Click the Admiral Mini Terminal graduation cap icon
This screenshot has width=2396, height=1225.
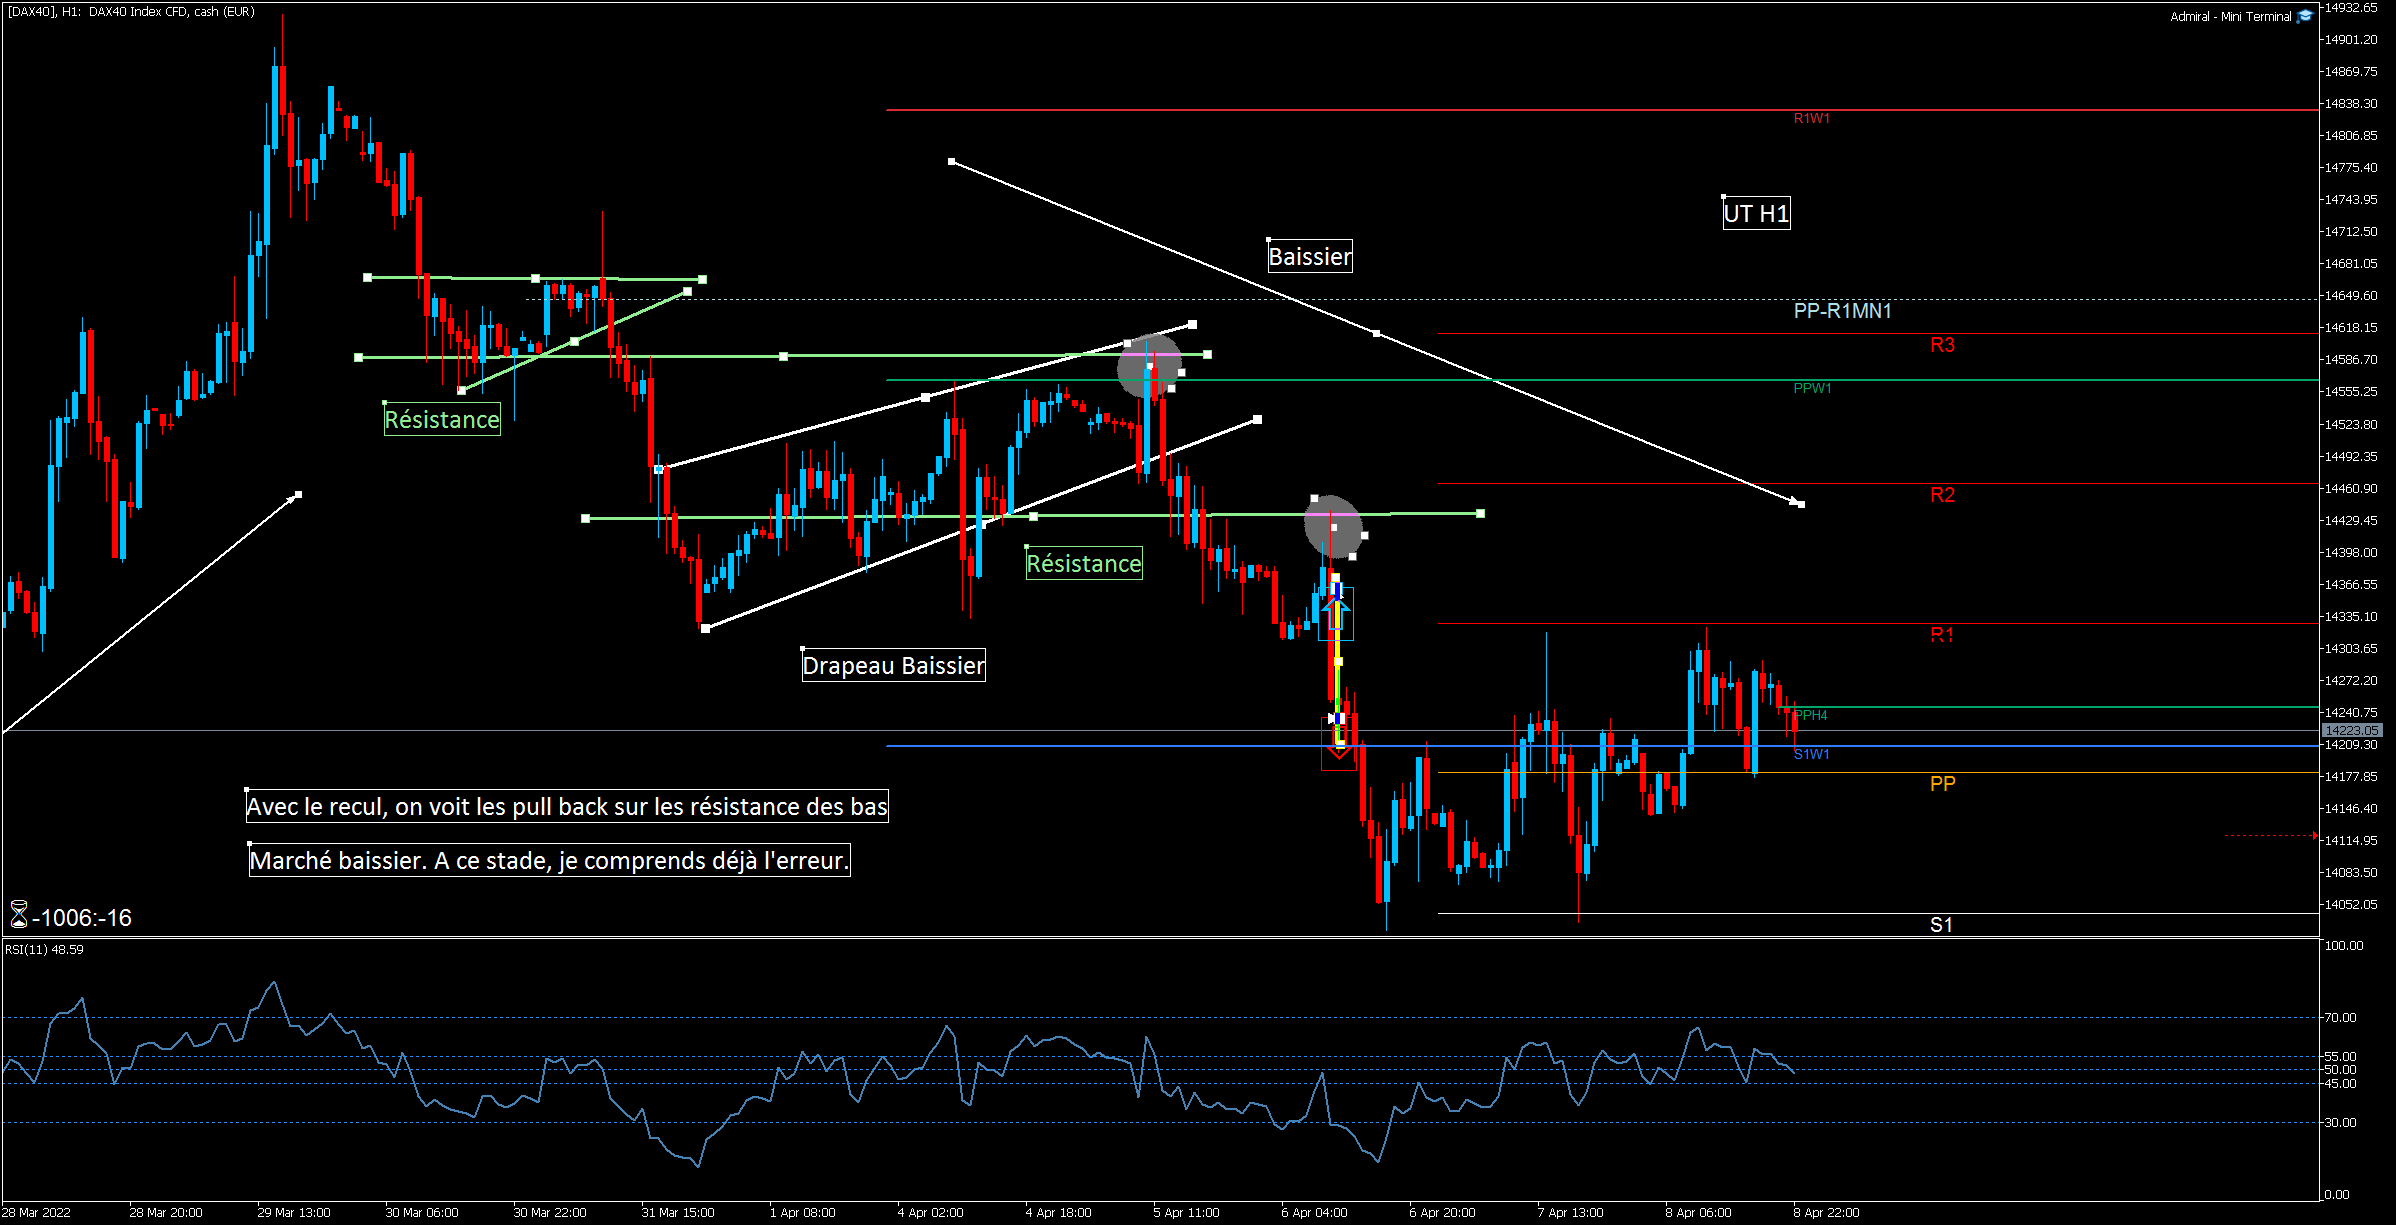point(2305,16)
